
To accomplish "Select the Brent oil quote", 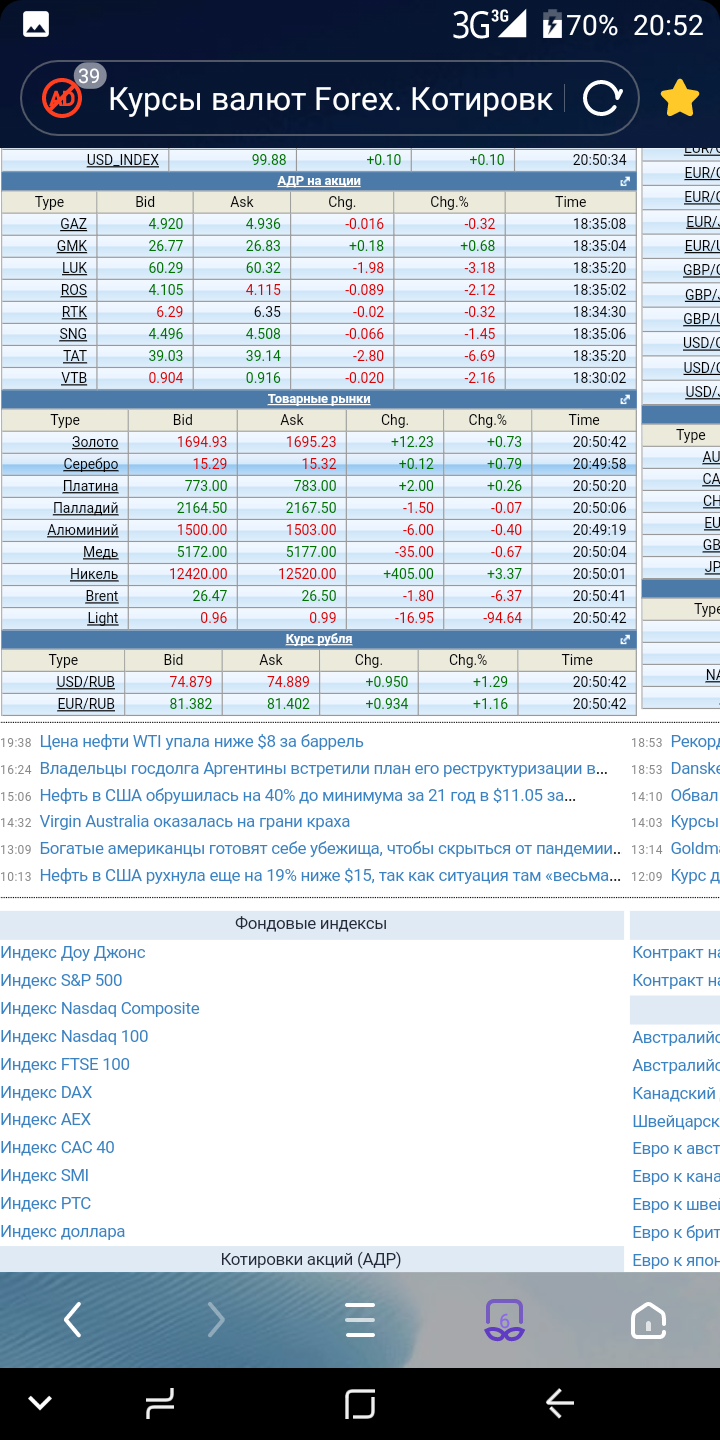I will tap(102, 596).
